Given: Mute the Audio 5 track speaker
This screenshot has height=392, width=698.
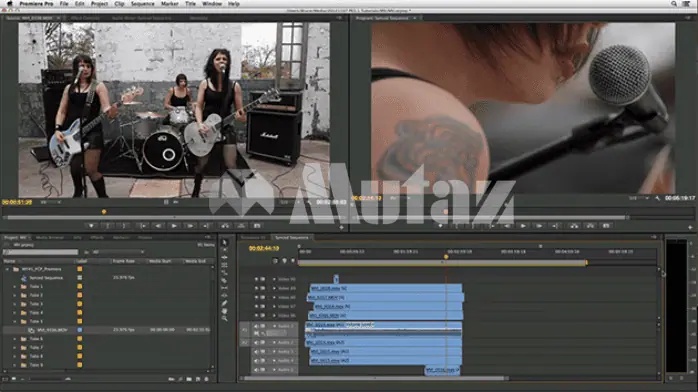Looking at the screenshot, I should [x=256, y=370].
